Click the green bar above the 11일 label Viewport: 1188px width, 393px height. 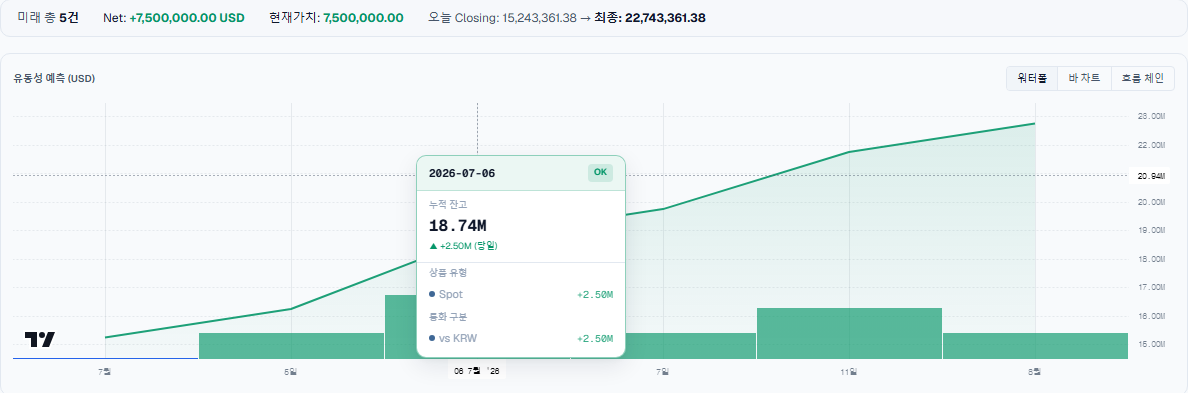(x=849, y=333)
